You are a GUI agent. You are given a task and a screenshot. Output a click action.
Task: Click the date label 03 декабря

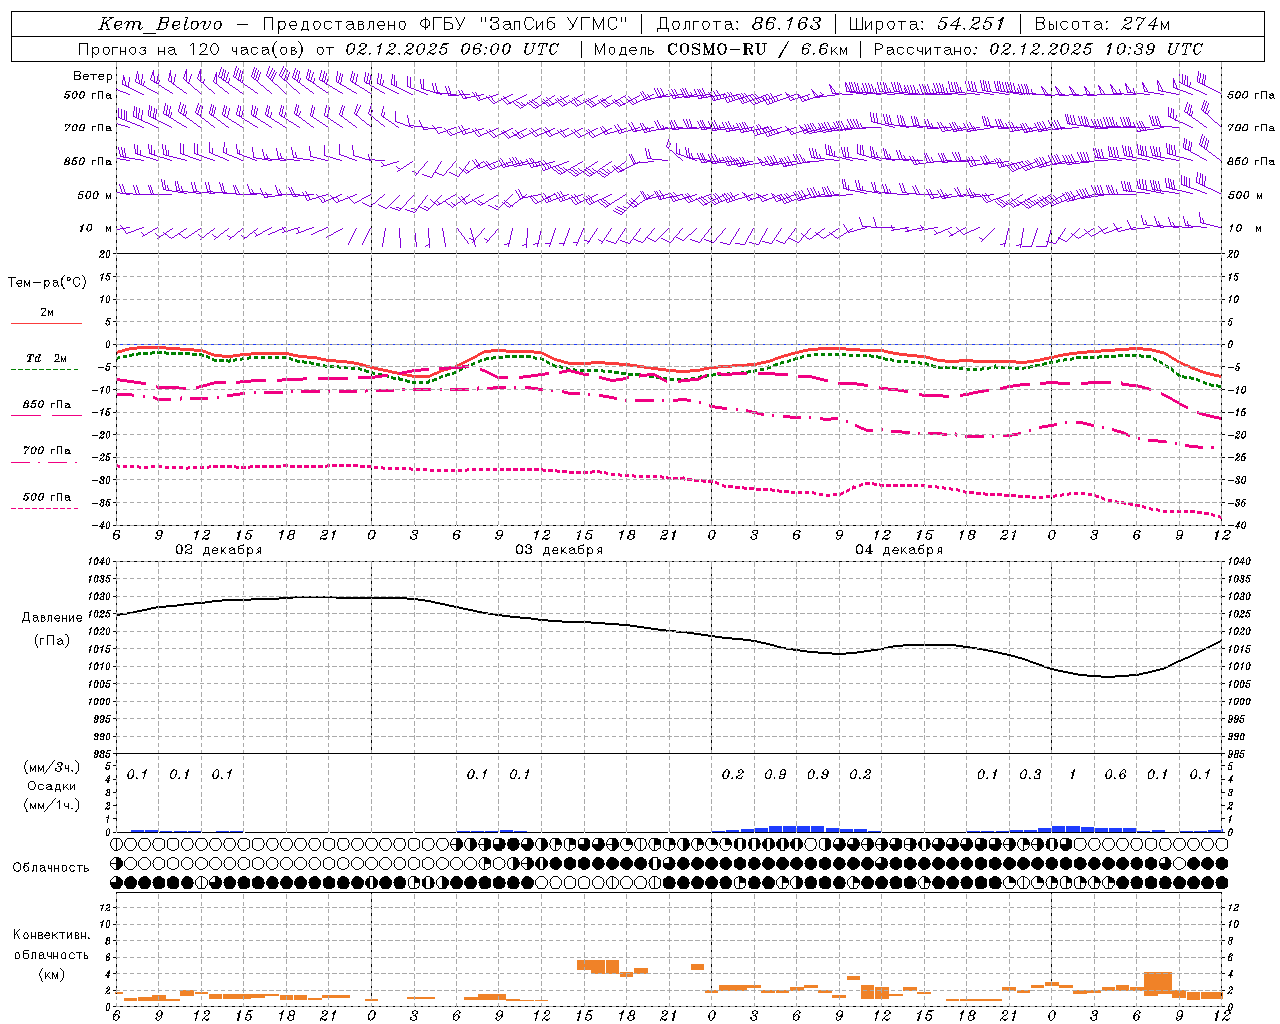[559, 550]
